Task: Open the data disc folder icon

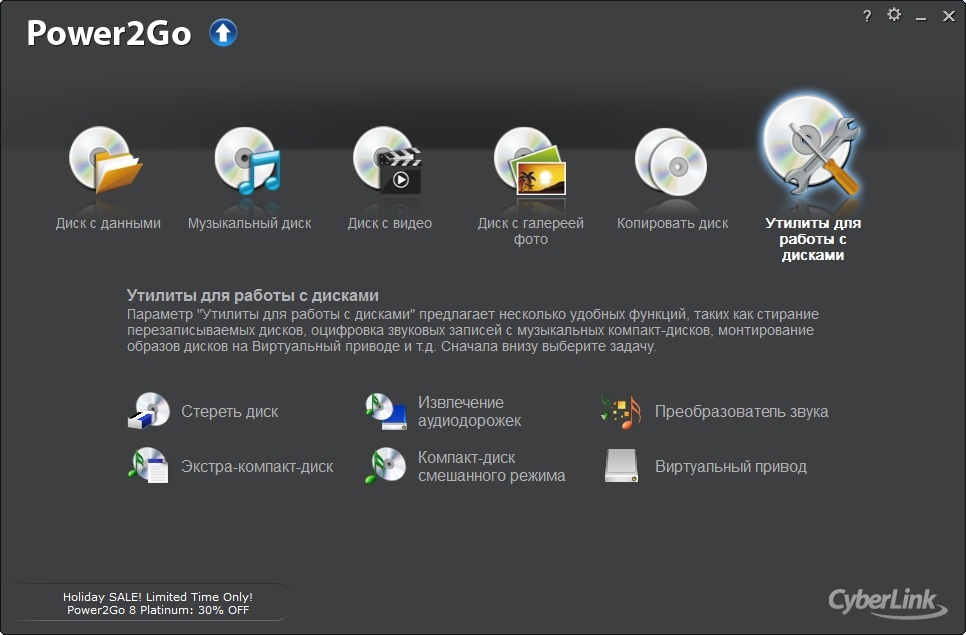Action: (105, 160)
